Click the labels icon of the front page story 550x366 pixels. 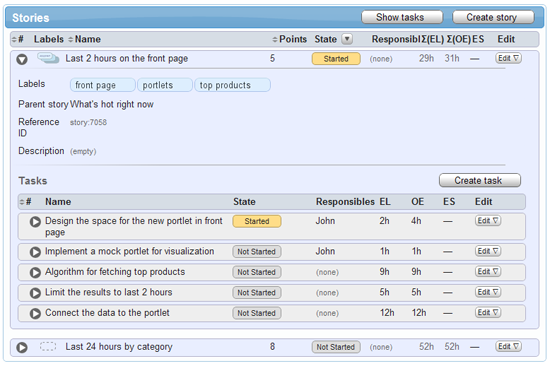(x=48, y=58)
